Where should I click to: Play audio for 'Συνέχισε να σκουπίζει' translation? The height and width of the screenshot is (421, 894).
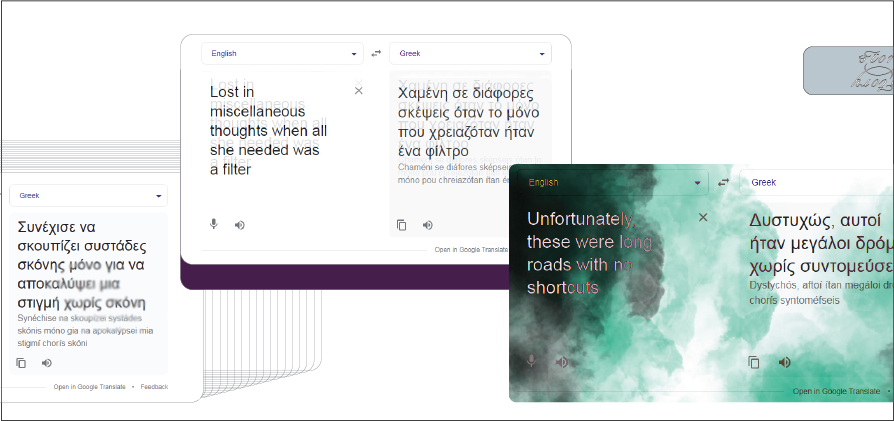click(x=47, y=363)
